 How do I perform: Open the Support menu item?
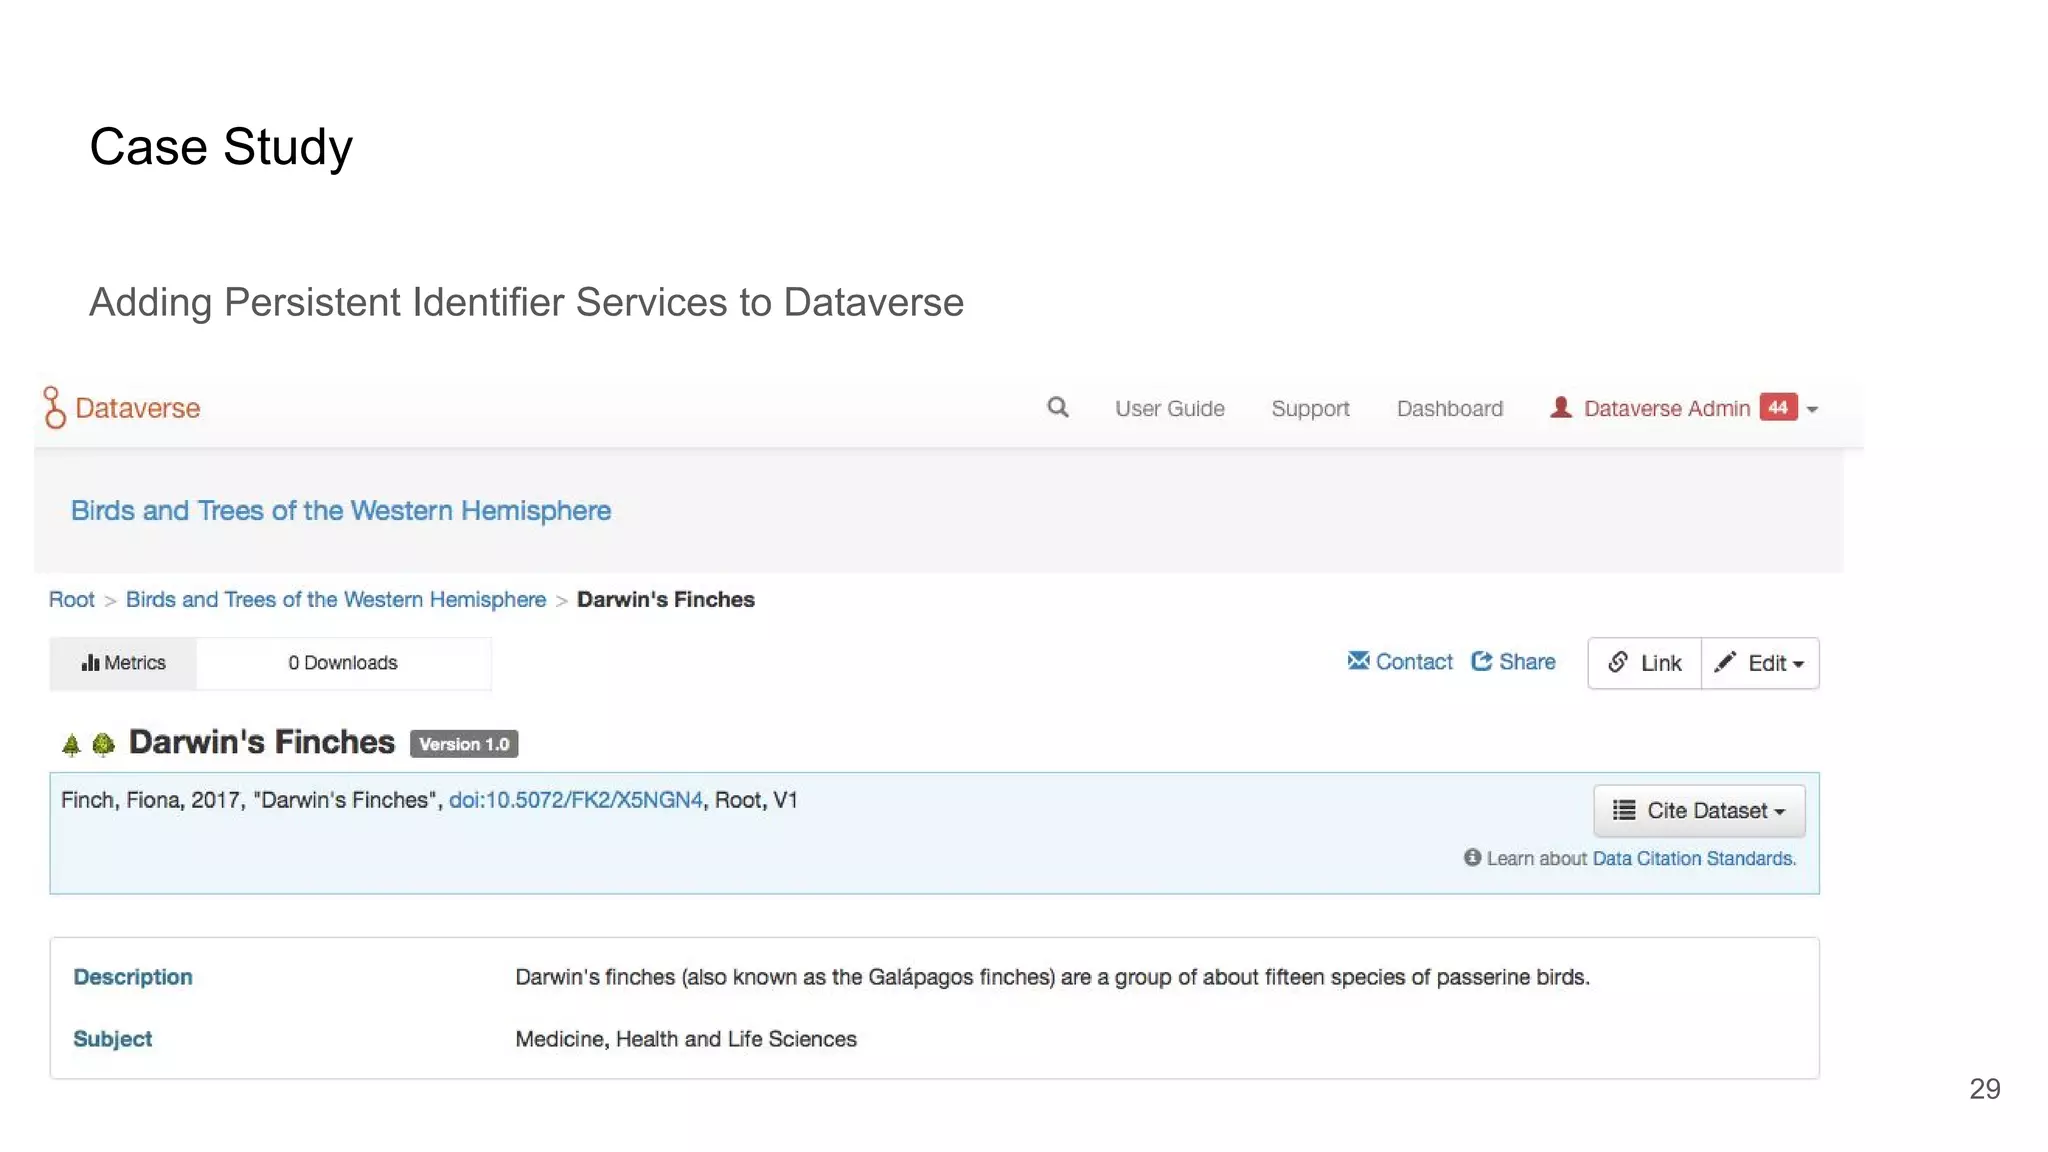pos(1310,408)
